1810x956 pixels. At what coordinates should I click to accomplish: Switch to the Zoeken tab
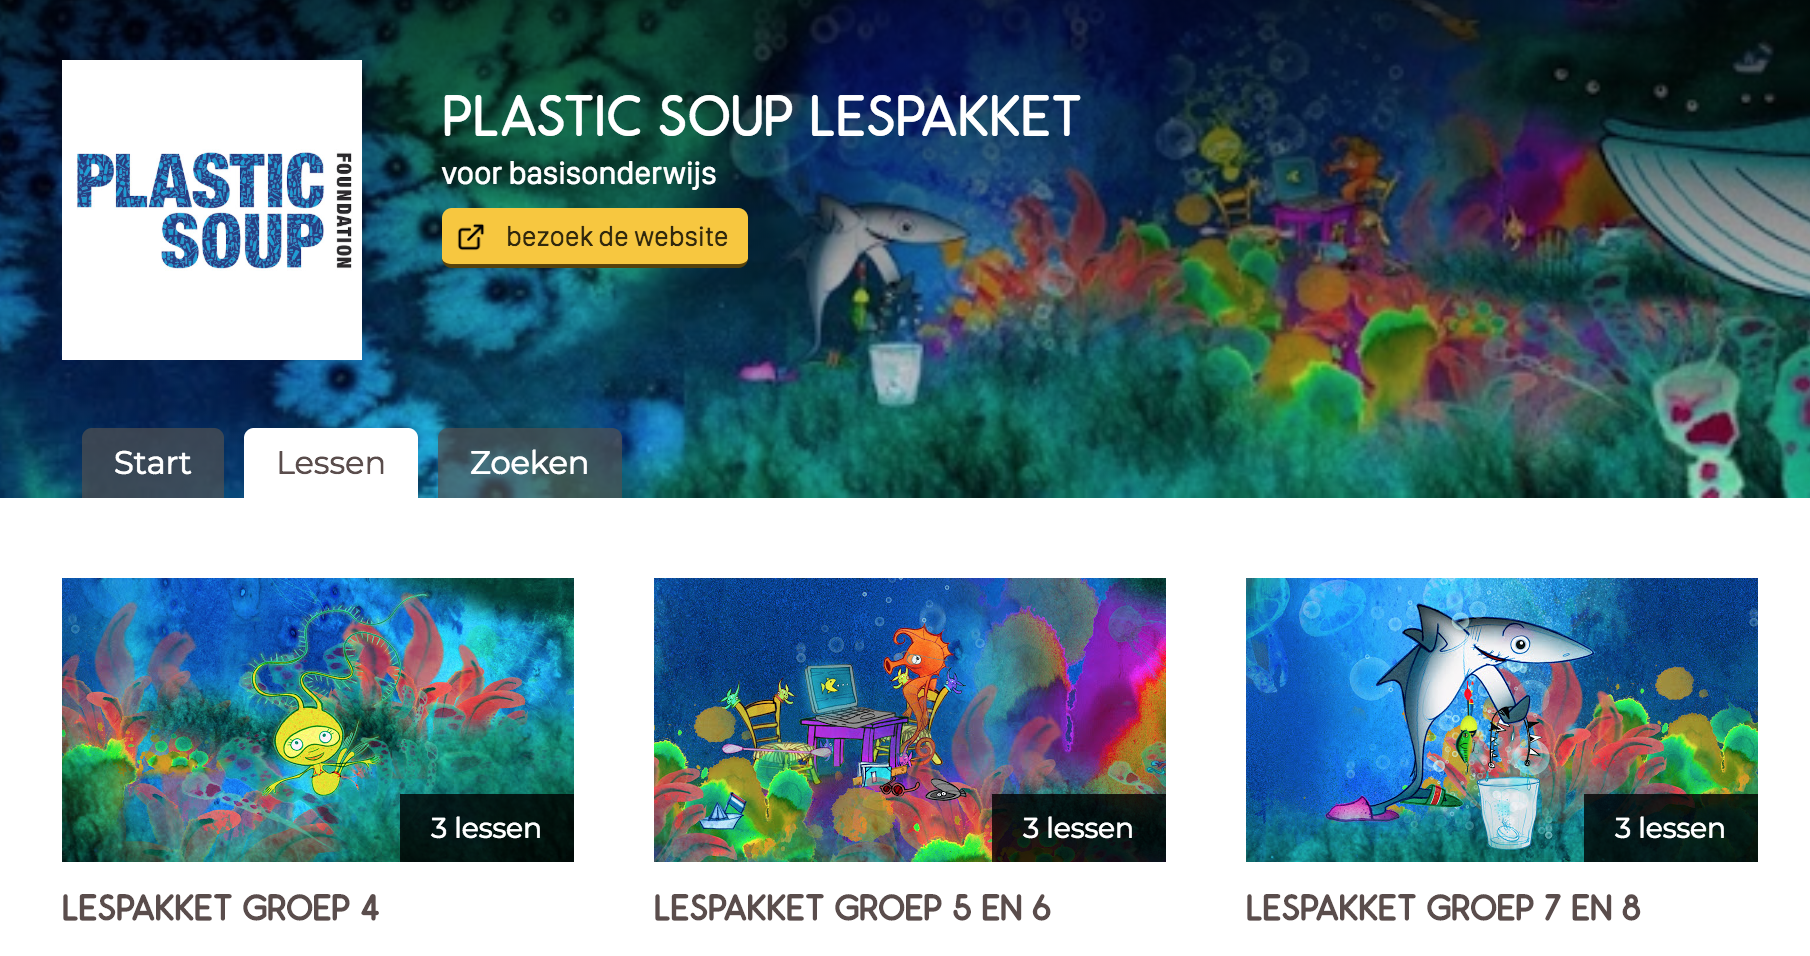click(529, 463)
